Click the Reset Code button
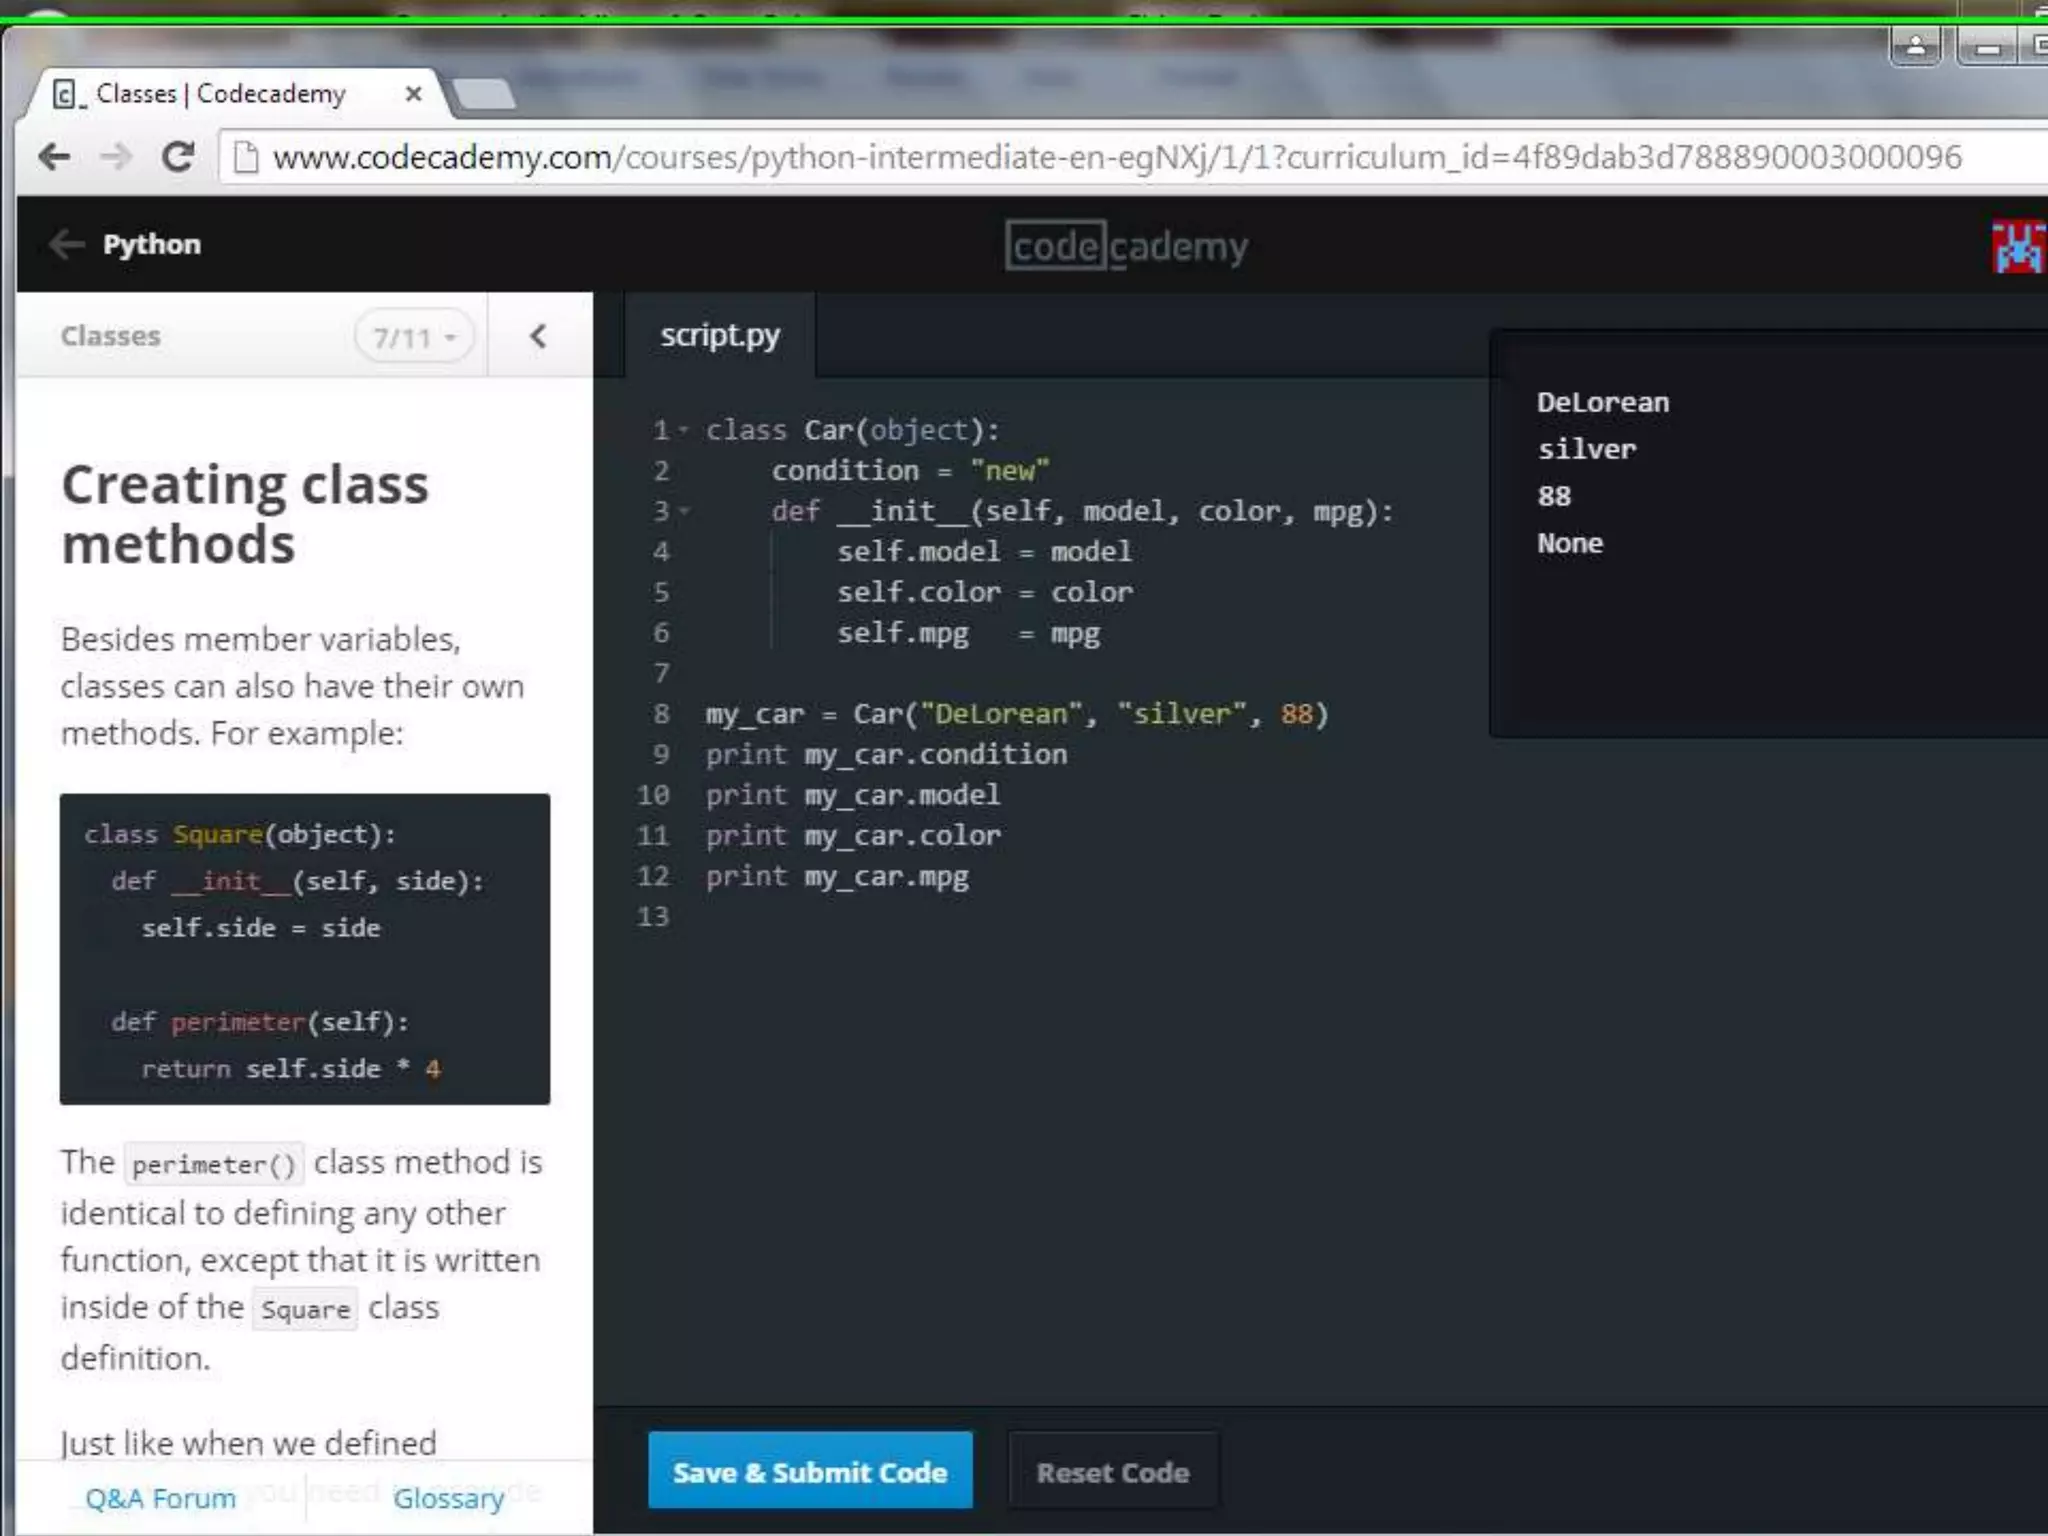Viewport: 2048px width, 1536px height. (1113, 1471)
